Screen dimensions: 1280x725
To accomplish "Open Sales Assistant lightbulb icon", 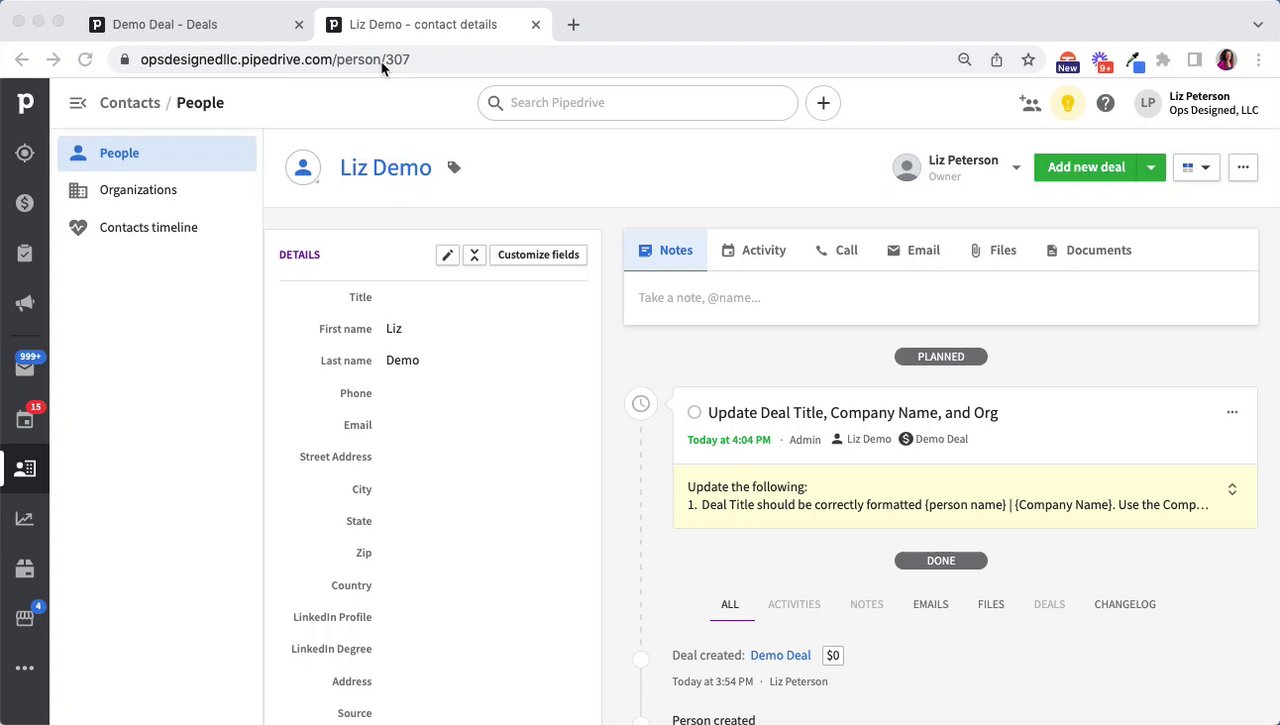I will pyautogui.click(x=1068, y=103).
